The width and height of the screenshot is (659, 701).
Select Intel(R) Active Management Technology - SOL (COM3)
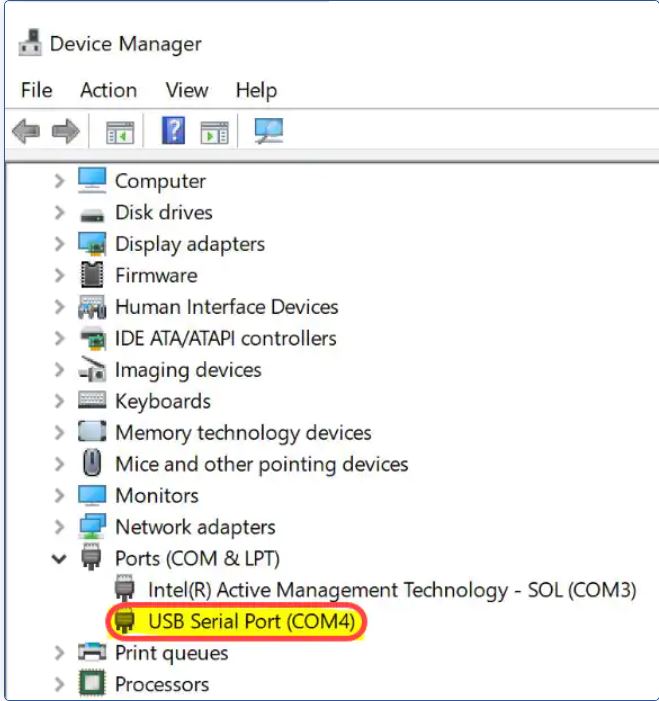pyautogui.click(x=392, y=590)
